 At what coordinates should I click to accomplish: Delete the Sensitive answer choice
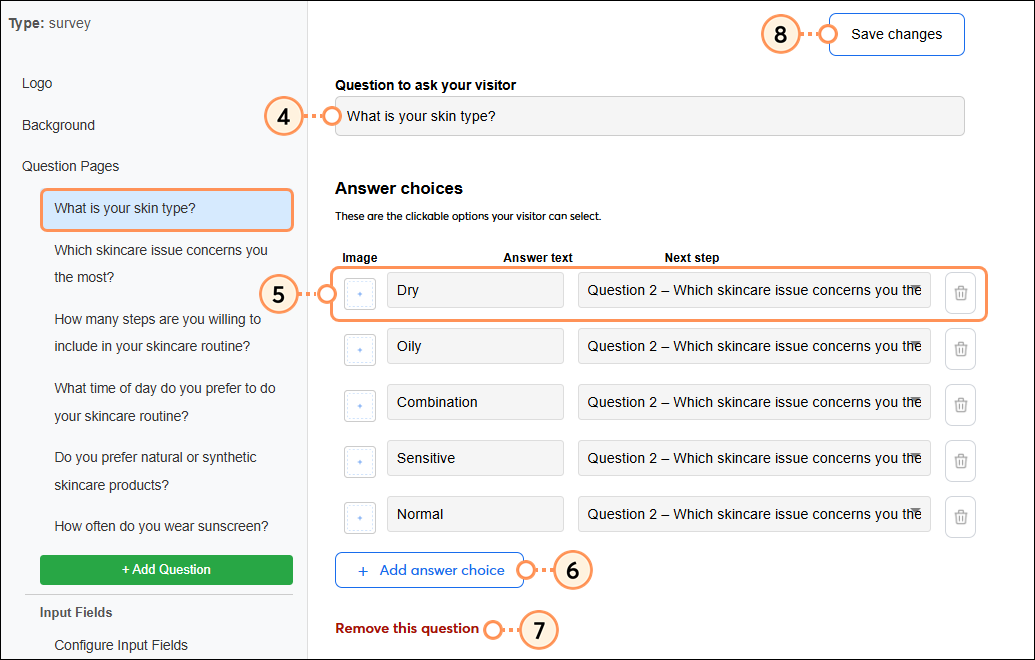point(960,461)
